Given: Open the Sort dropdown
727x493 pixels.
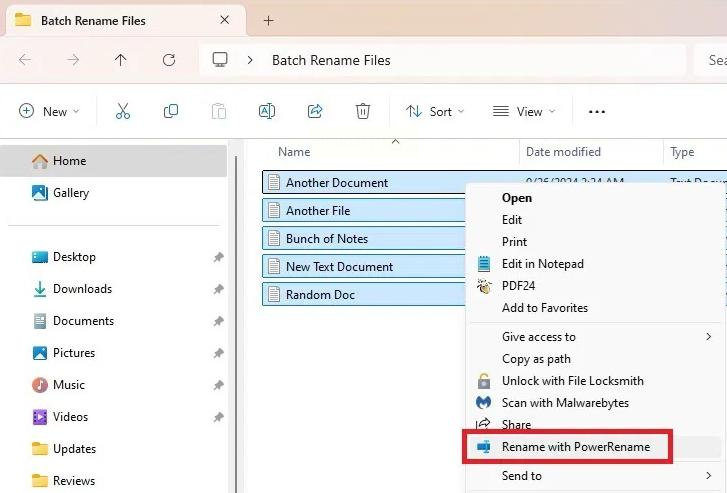Looking at the screenshot, I should point(434,111).
